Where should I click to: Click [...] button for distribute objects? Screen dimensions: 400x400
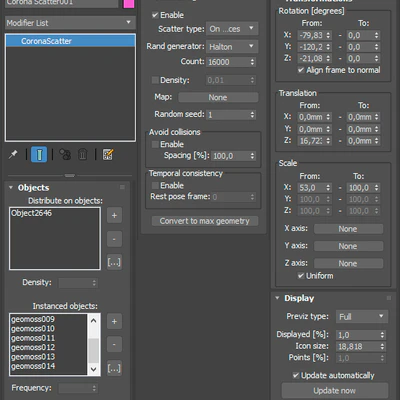[x=114, y=262]
